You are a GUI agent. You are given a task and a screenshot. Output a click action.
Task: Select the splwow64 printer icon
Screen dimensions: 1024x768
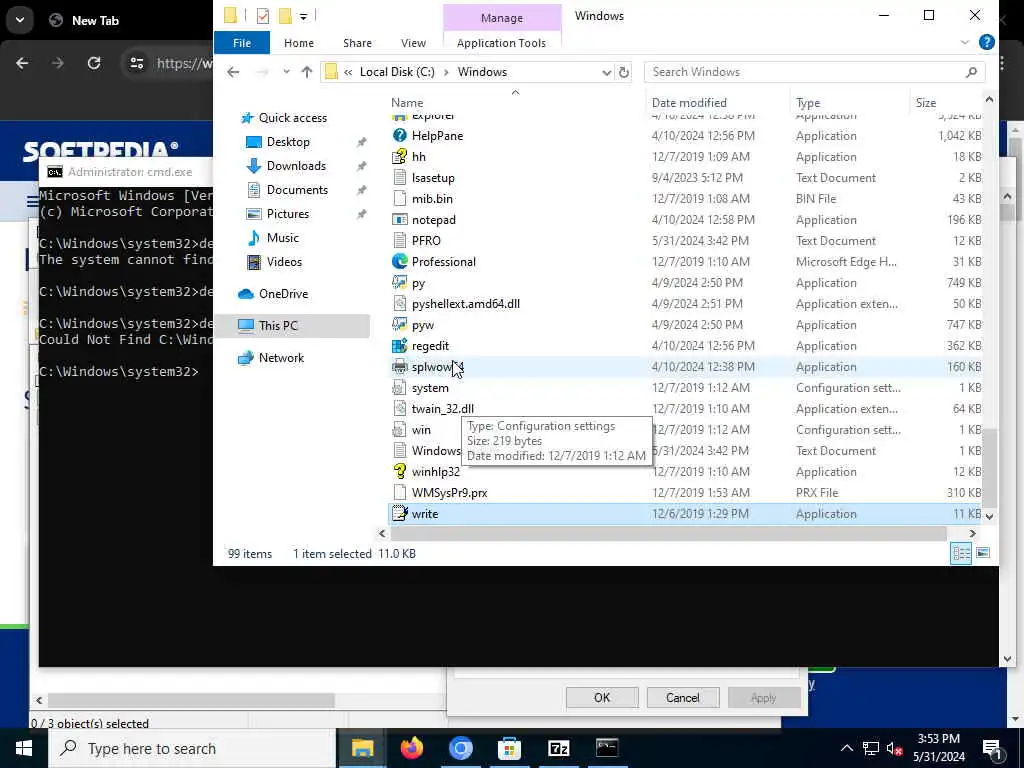(400, 366)
